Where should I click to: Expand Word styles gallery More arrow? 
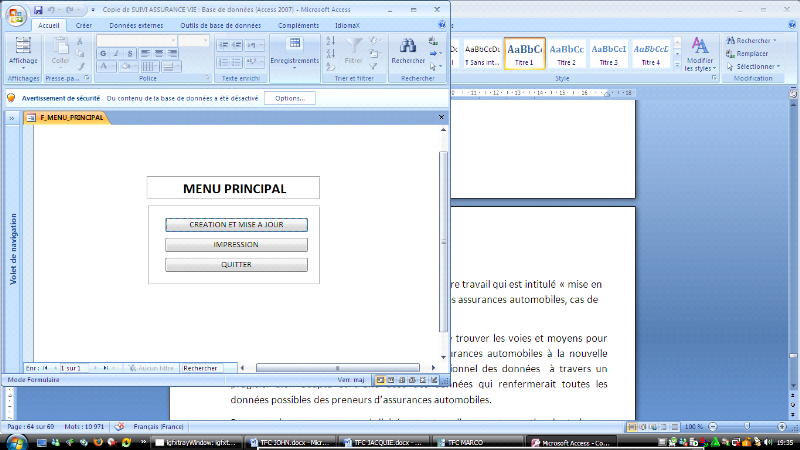point(677,65)
